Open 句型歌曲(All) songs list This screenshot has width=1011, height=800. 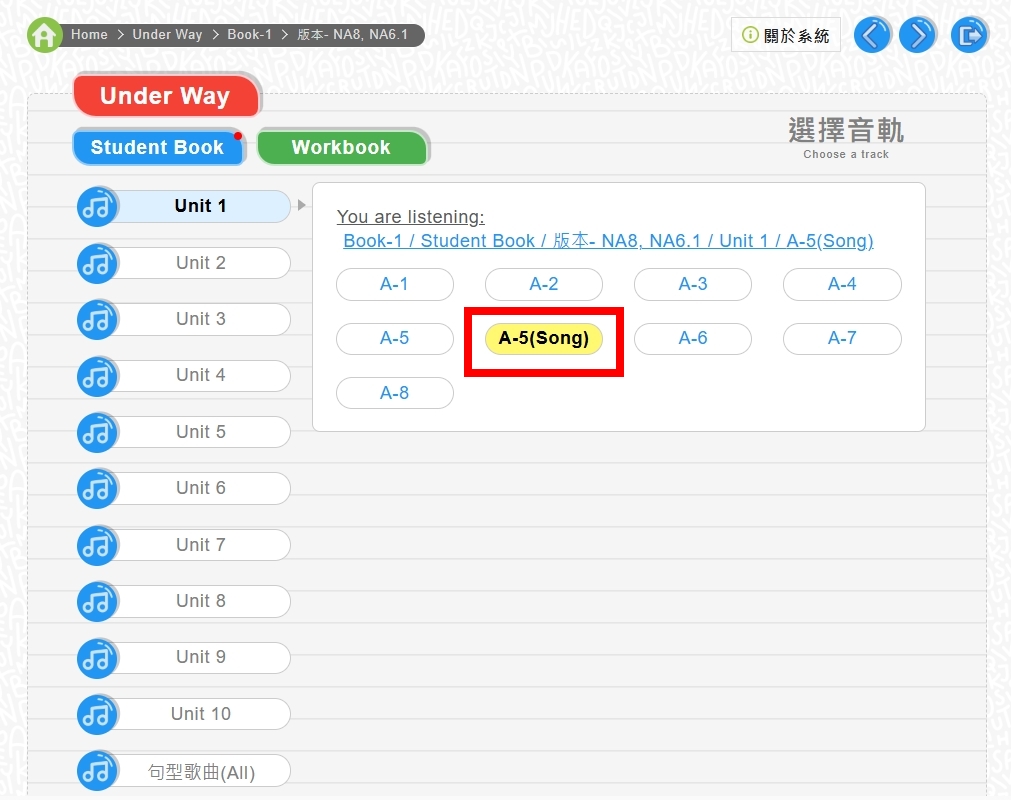click(x=201, y=771)
